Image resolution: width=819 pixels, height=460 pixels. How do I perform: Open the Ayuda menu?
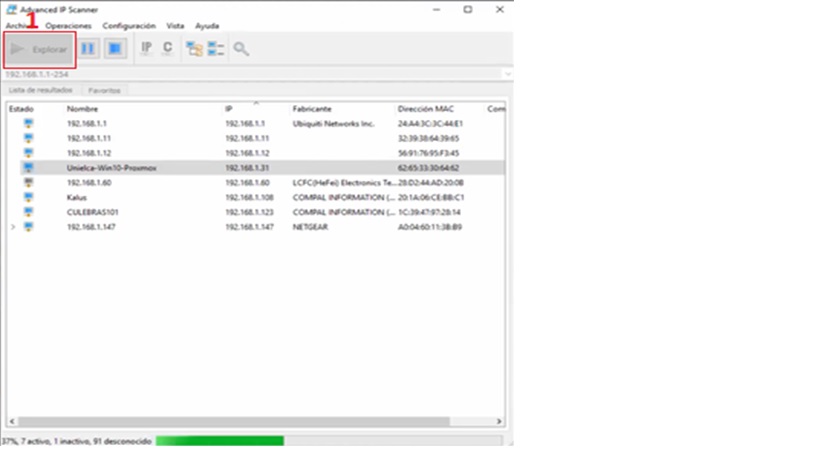207,26
